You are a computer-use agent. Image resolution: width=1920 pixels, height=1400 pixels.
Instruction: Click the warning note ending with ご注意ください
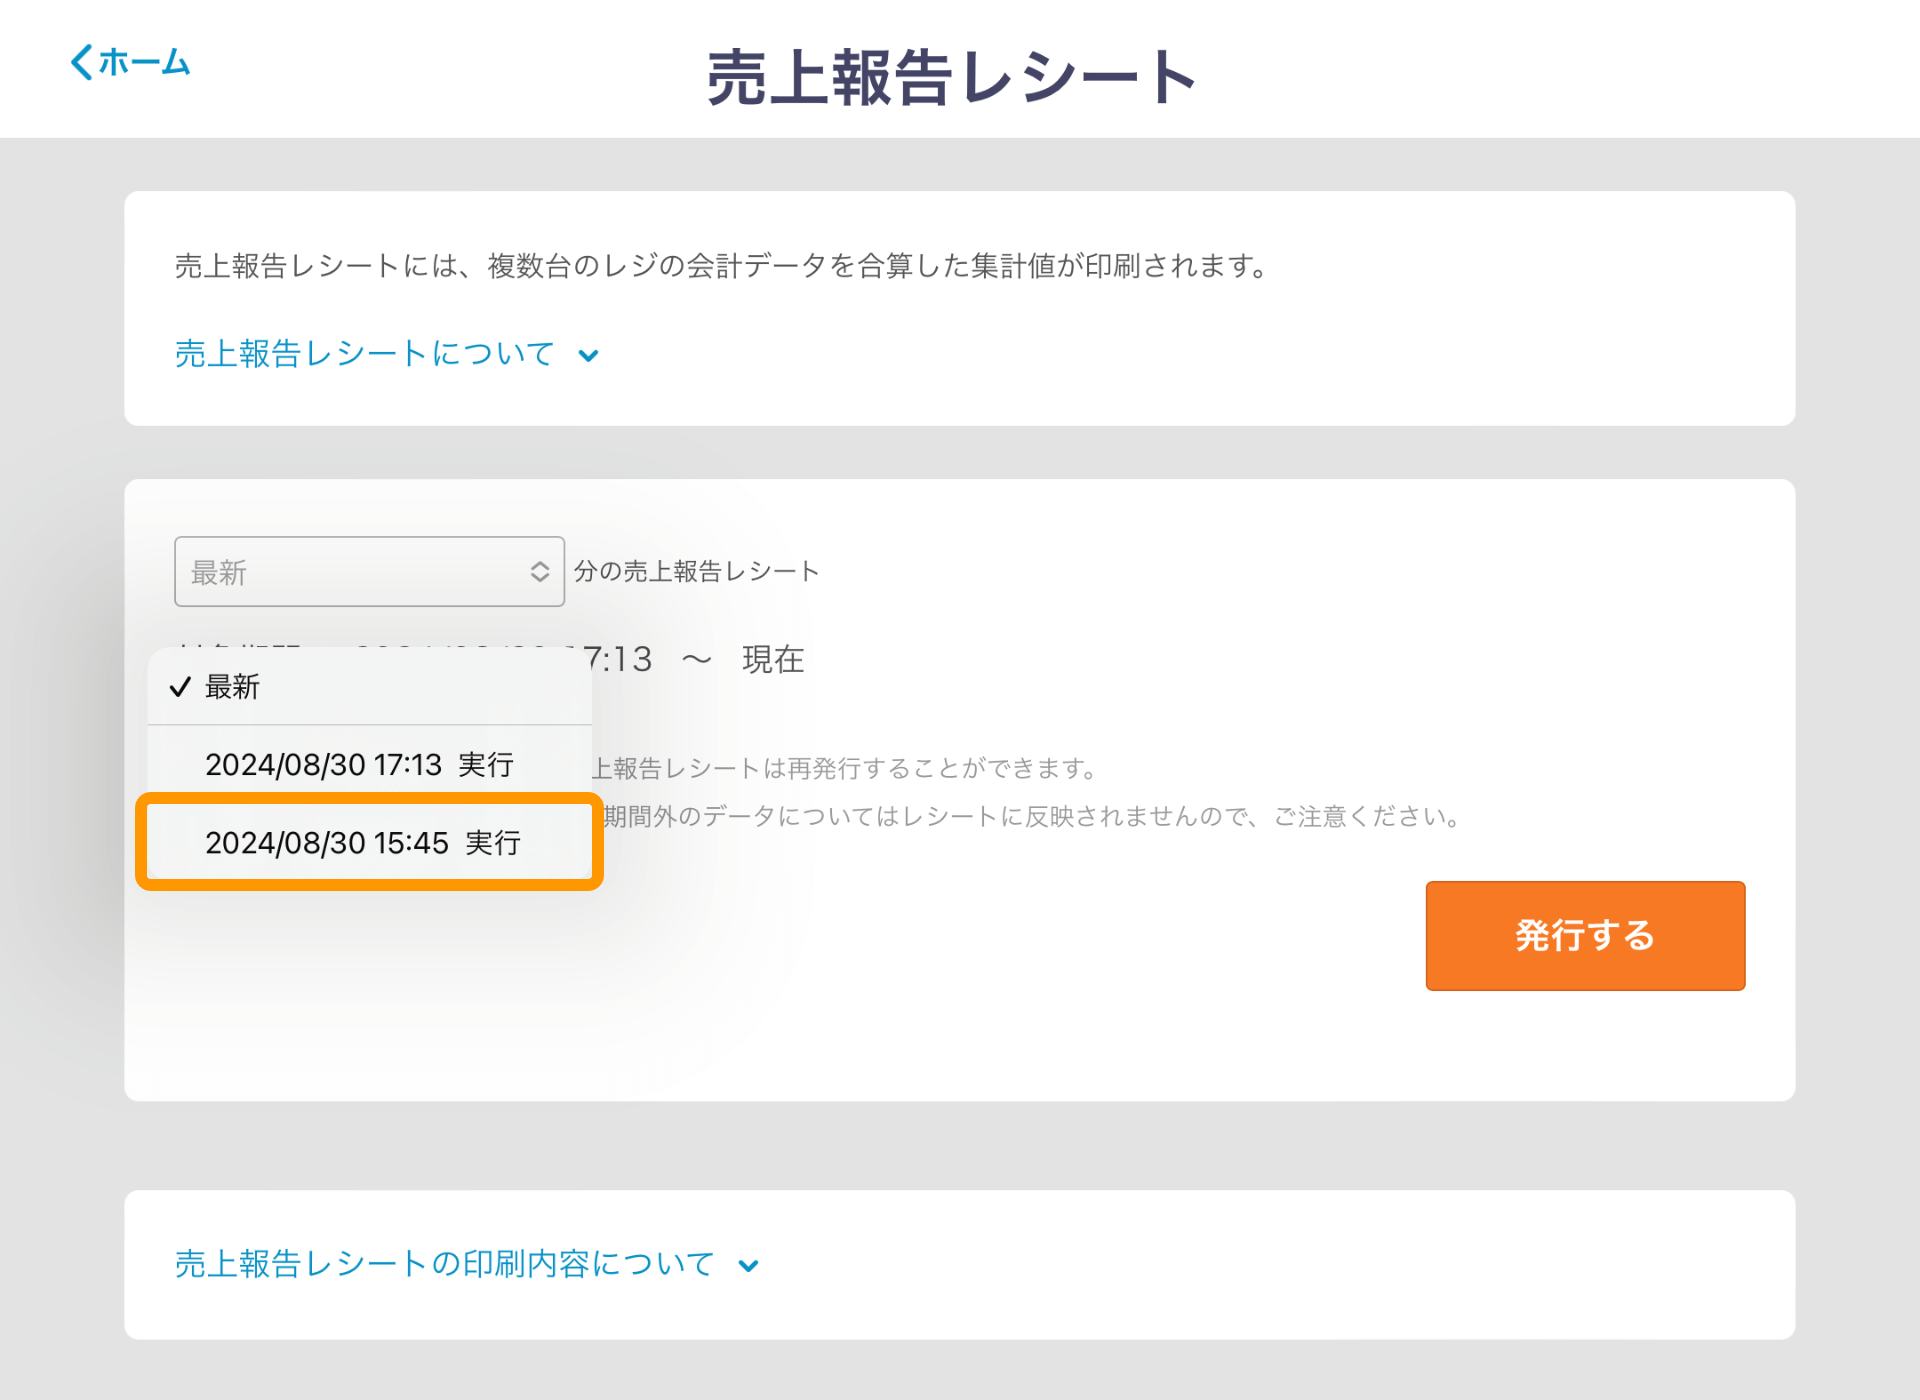click(x=1032, y=816)
